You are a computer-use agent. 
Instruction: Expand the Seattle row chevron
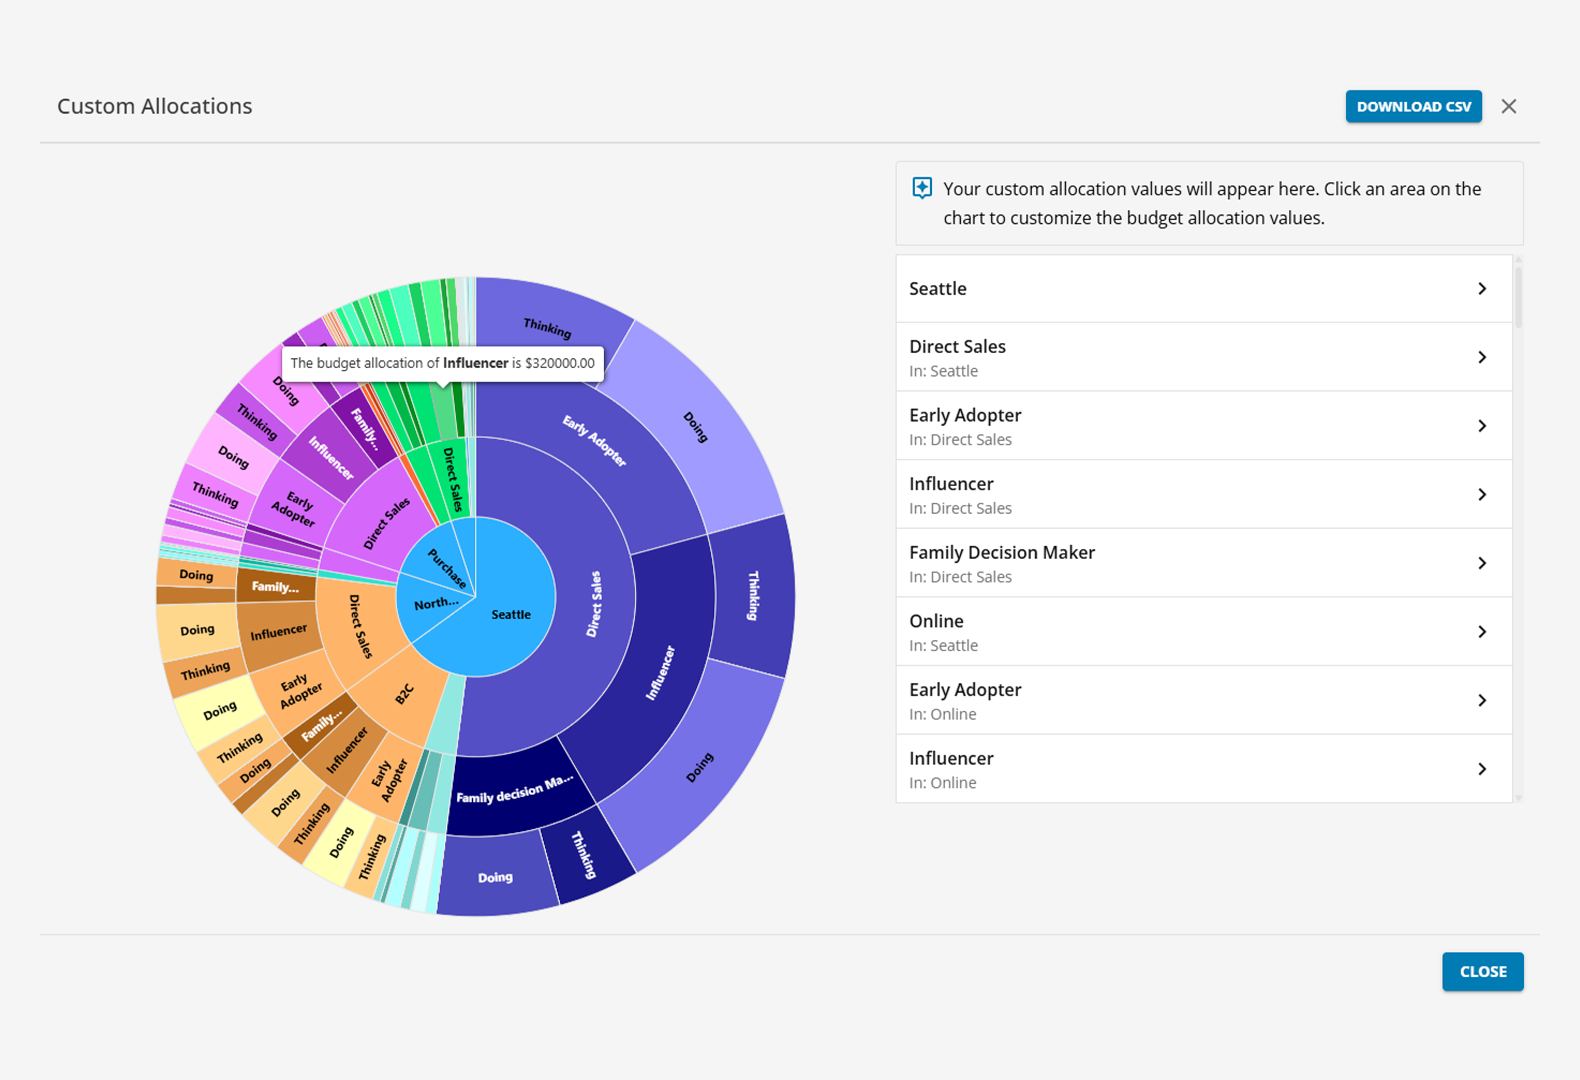[1482, 289]
